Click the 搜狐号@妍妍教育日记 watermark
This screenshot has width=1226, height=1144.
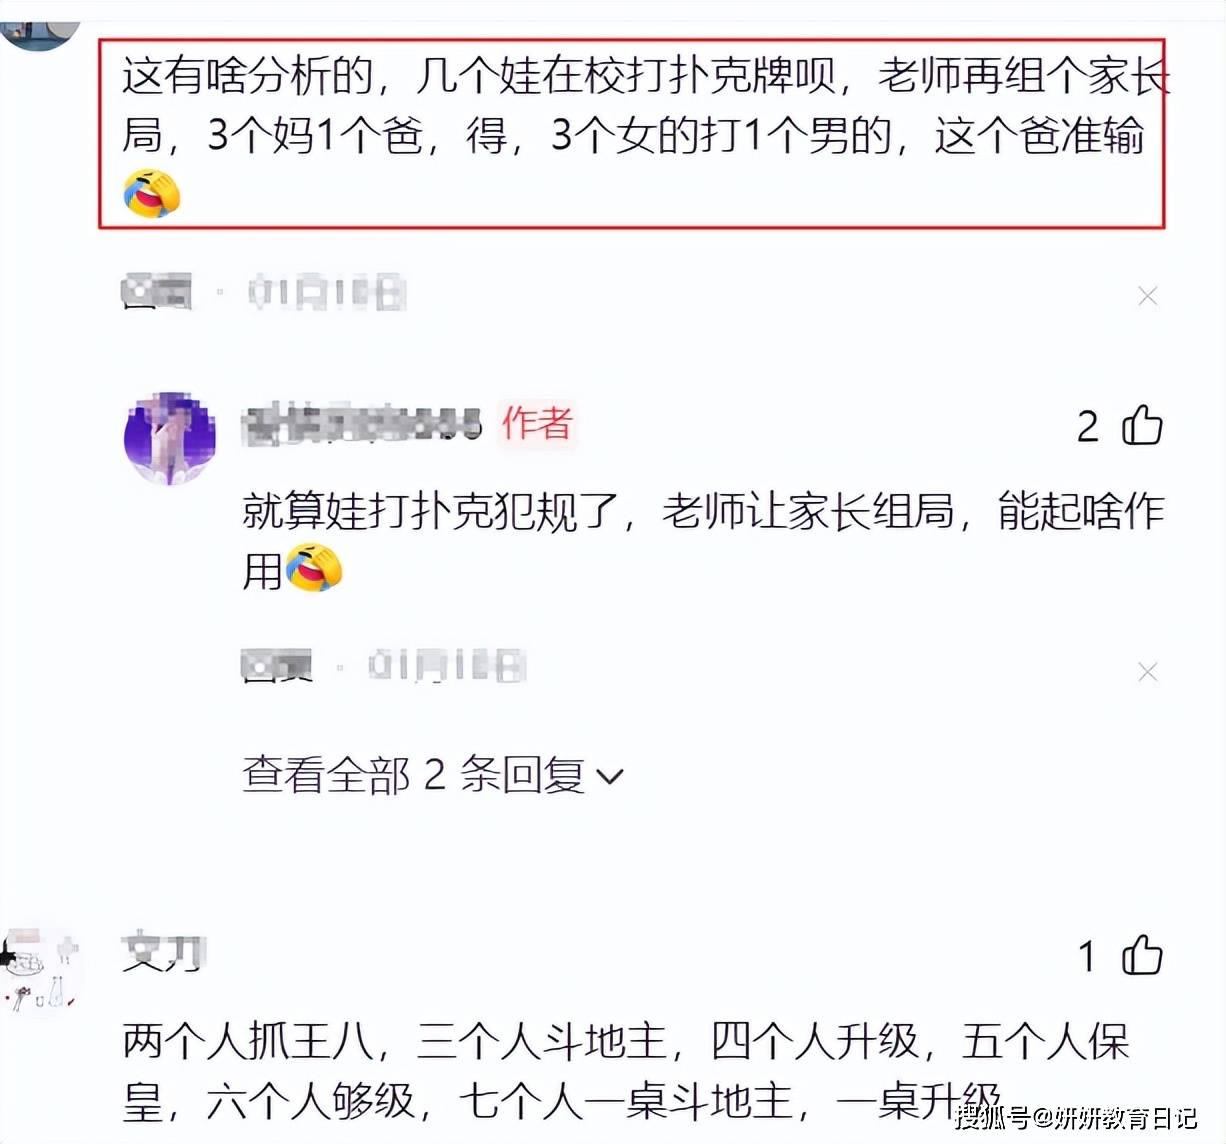(x=1076, y=1117)
